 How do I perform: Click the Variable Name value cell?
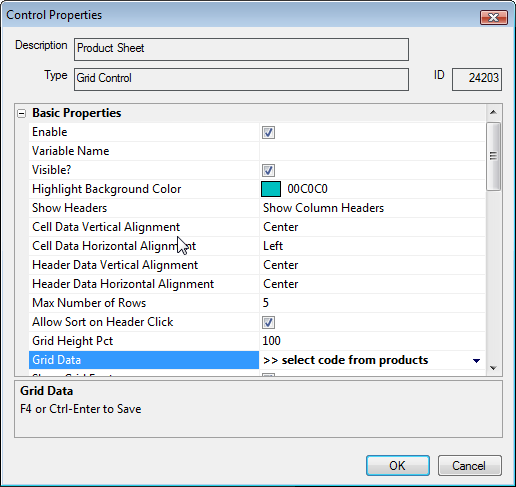[372, 151]
